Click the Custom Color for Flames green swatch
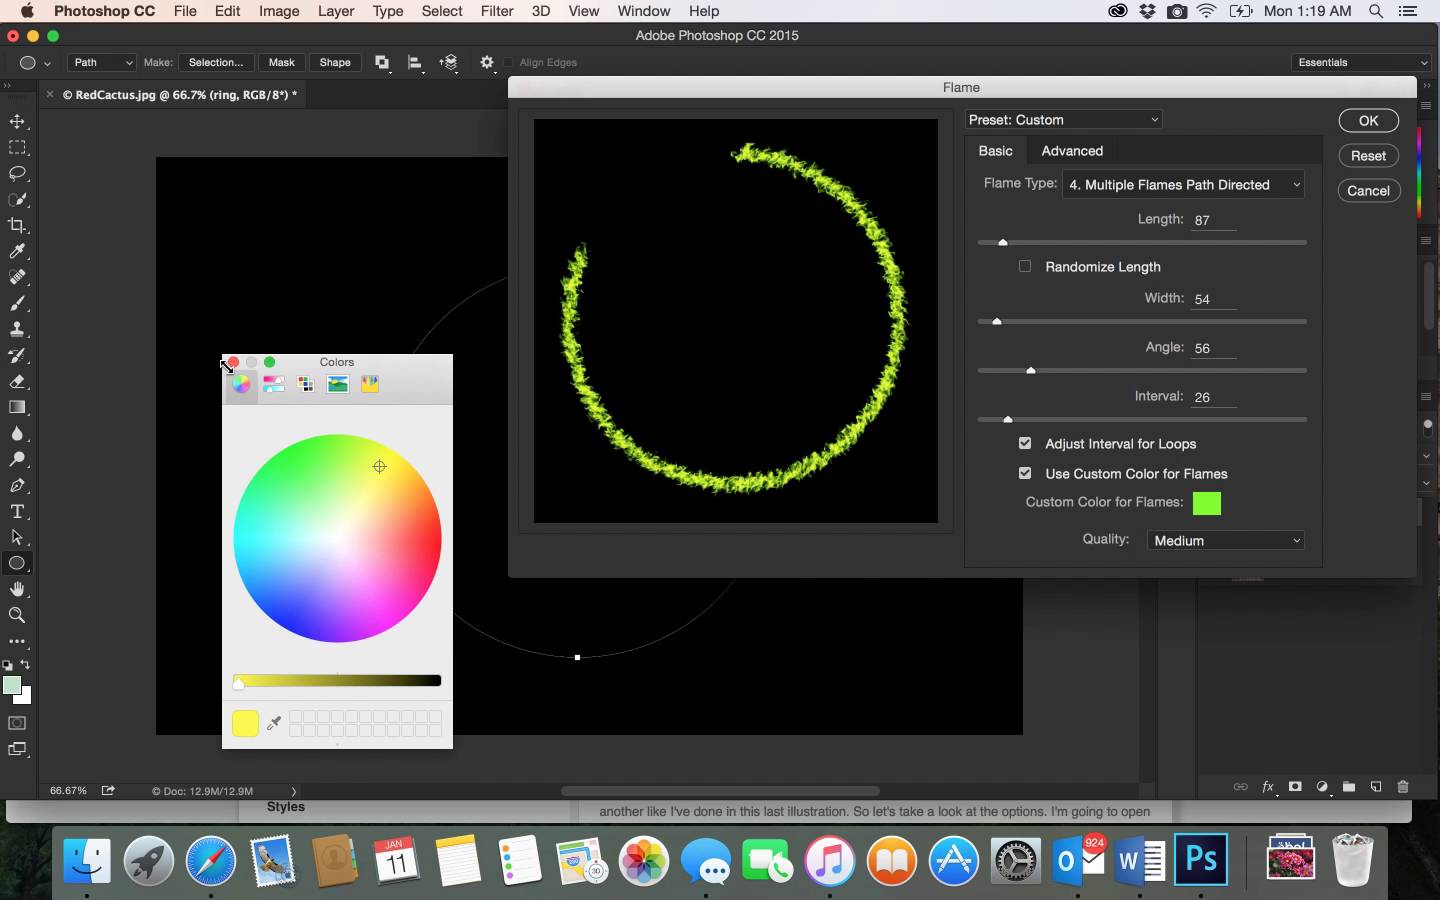The height and width of the screenshot is (900, 1440). tap(1207, 504)
